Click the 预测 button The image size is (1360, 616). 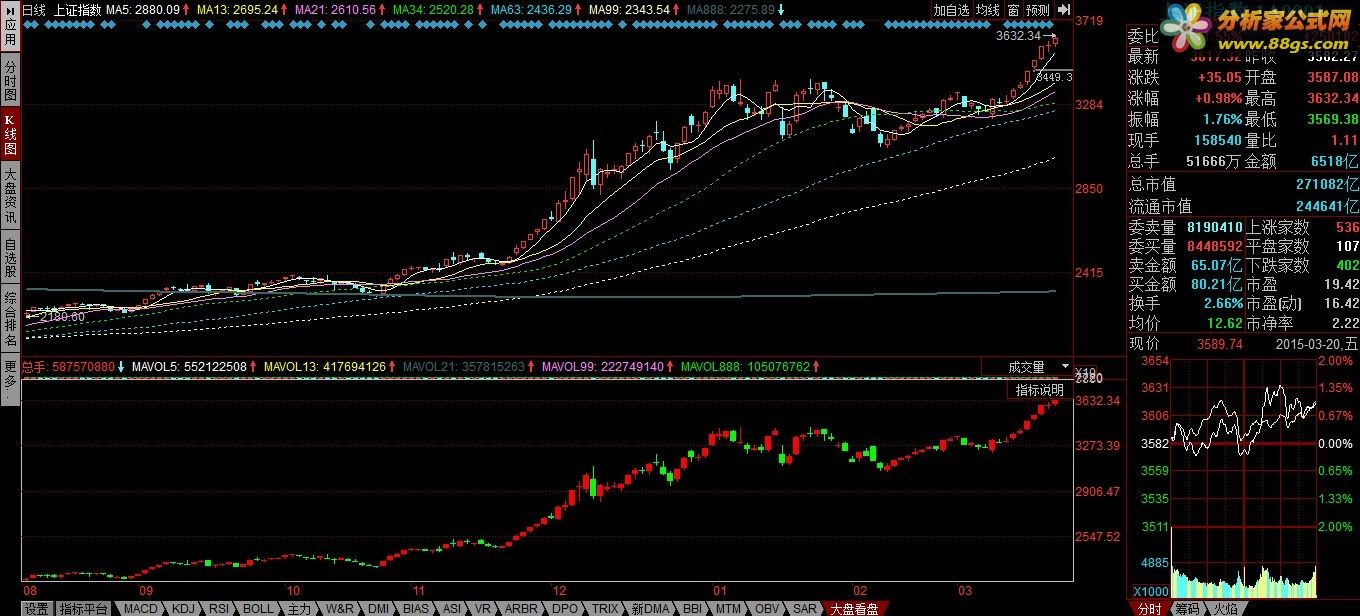[x=1038, y=9]
